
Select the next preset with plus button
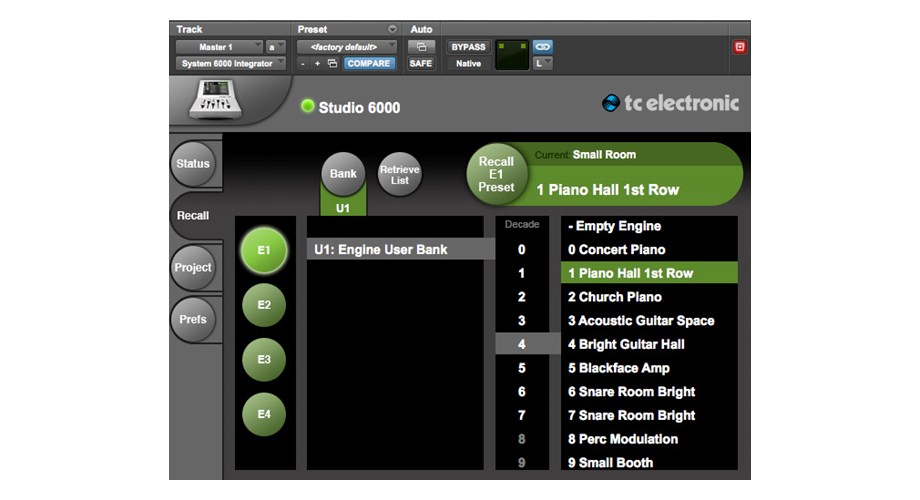(317, 63)
